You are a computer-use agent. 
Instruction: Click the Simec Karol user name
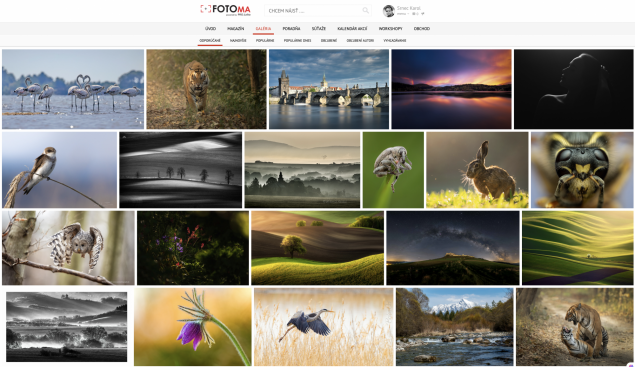408,8
